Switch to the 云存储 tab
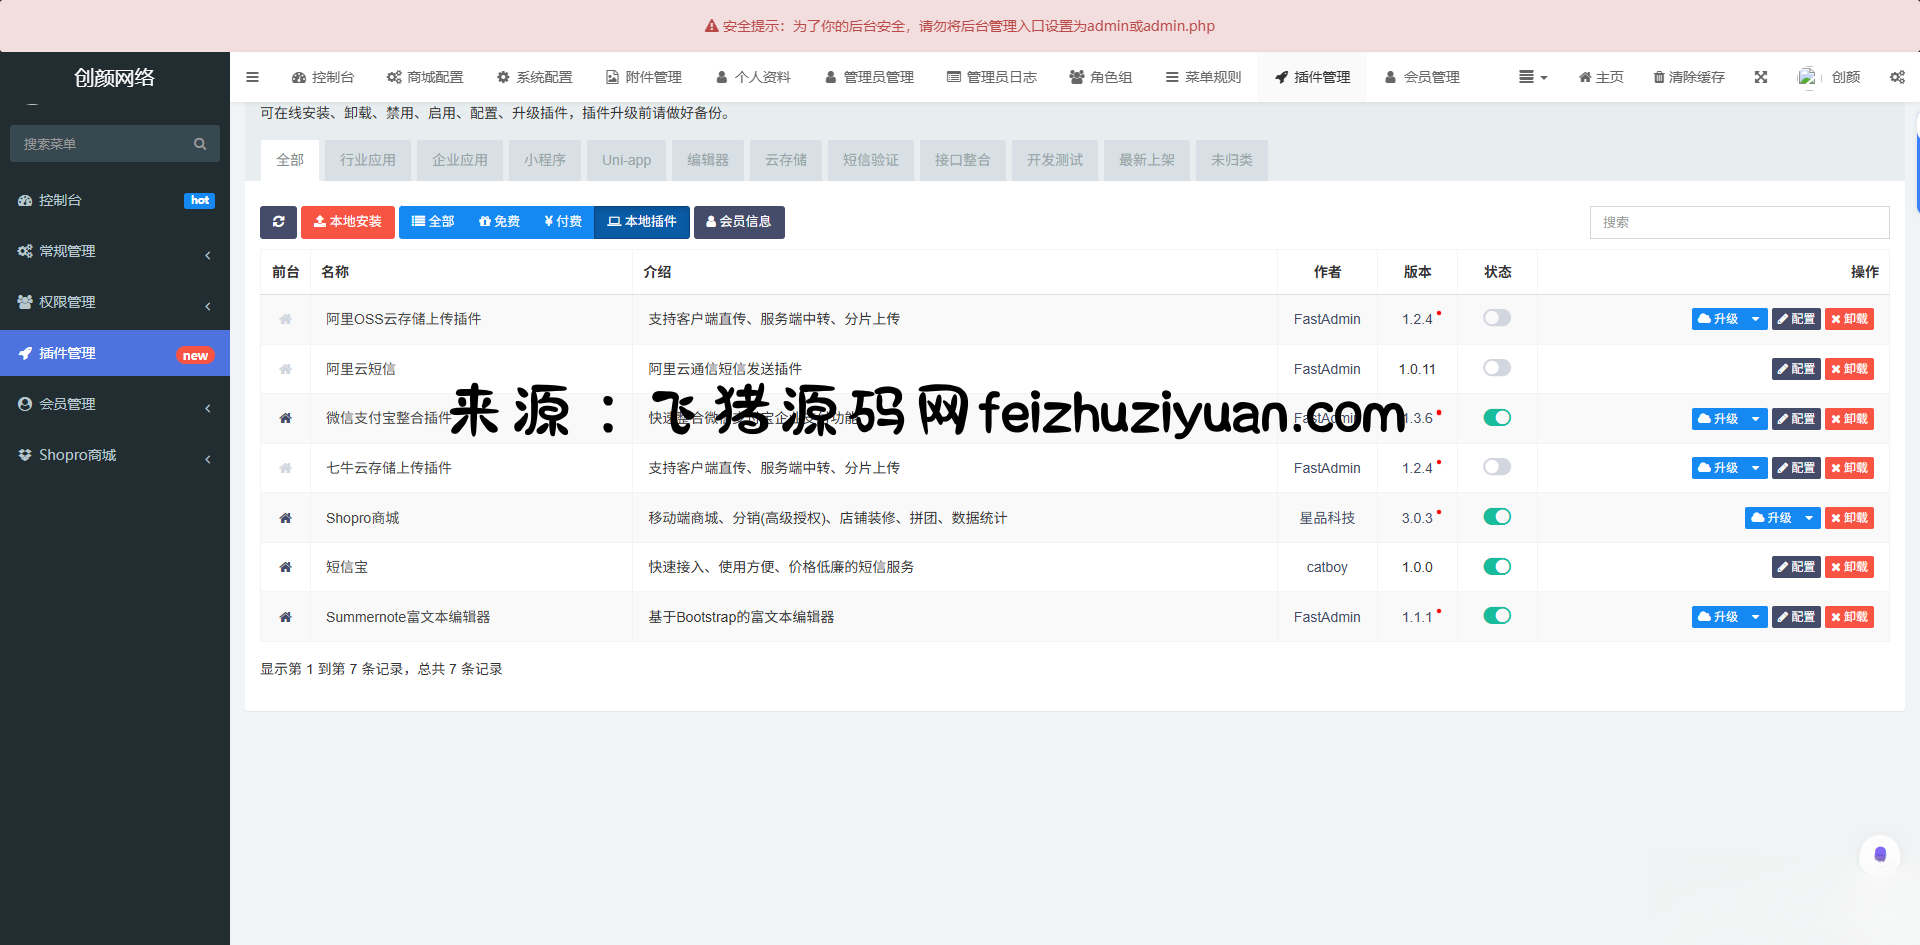The width and height of the screenshot is (1920, 945). pos(785,160)
